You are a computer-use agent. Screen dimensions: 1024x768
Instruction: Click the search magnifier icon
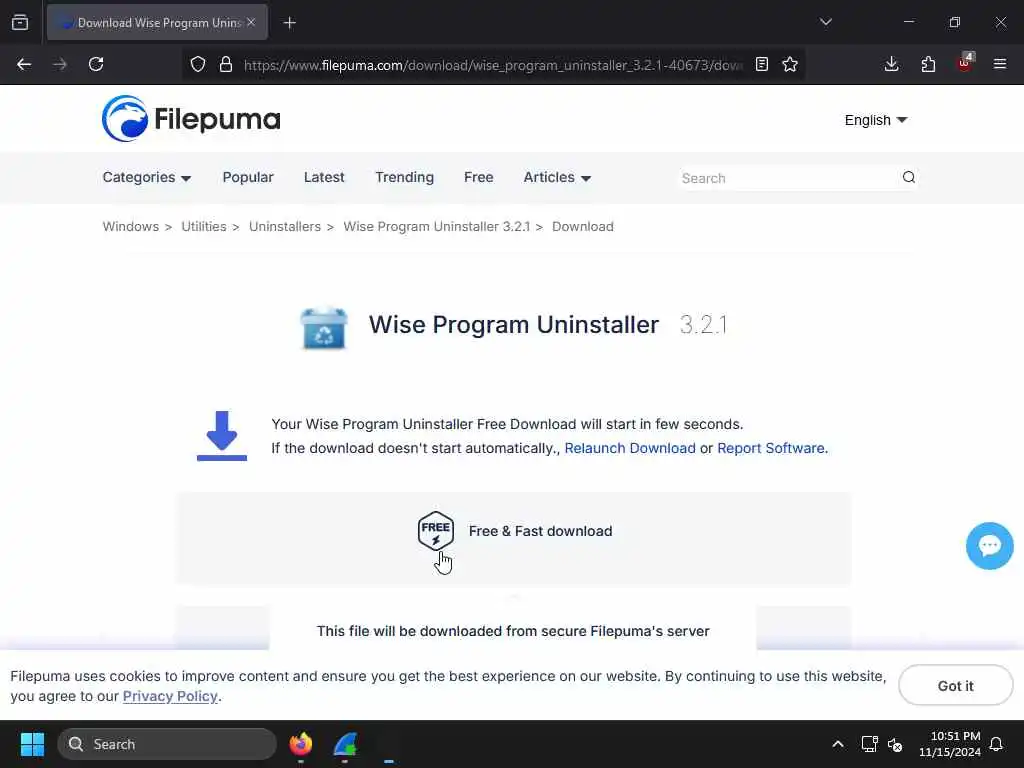pyautogui.click(x=908, y=177)
